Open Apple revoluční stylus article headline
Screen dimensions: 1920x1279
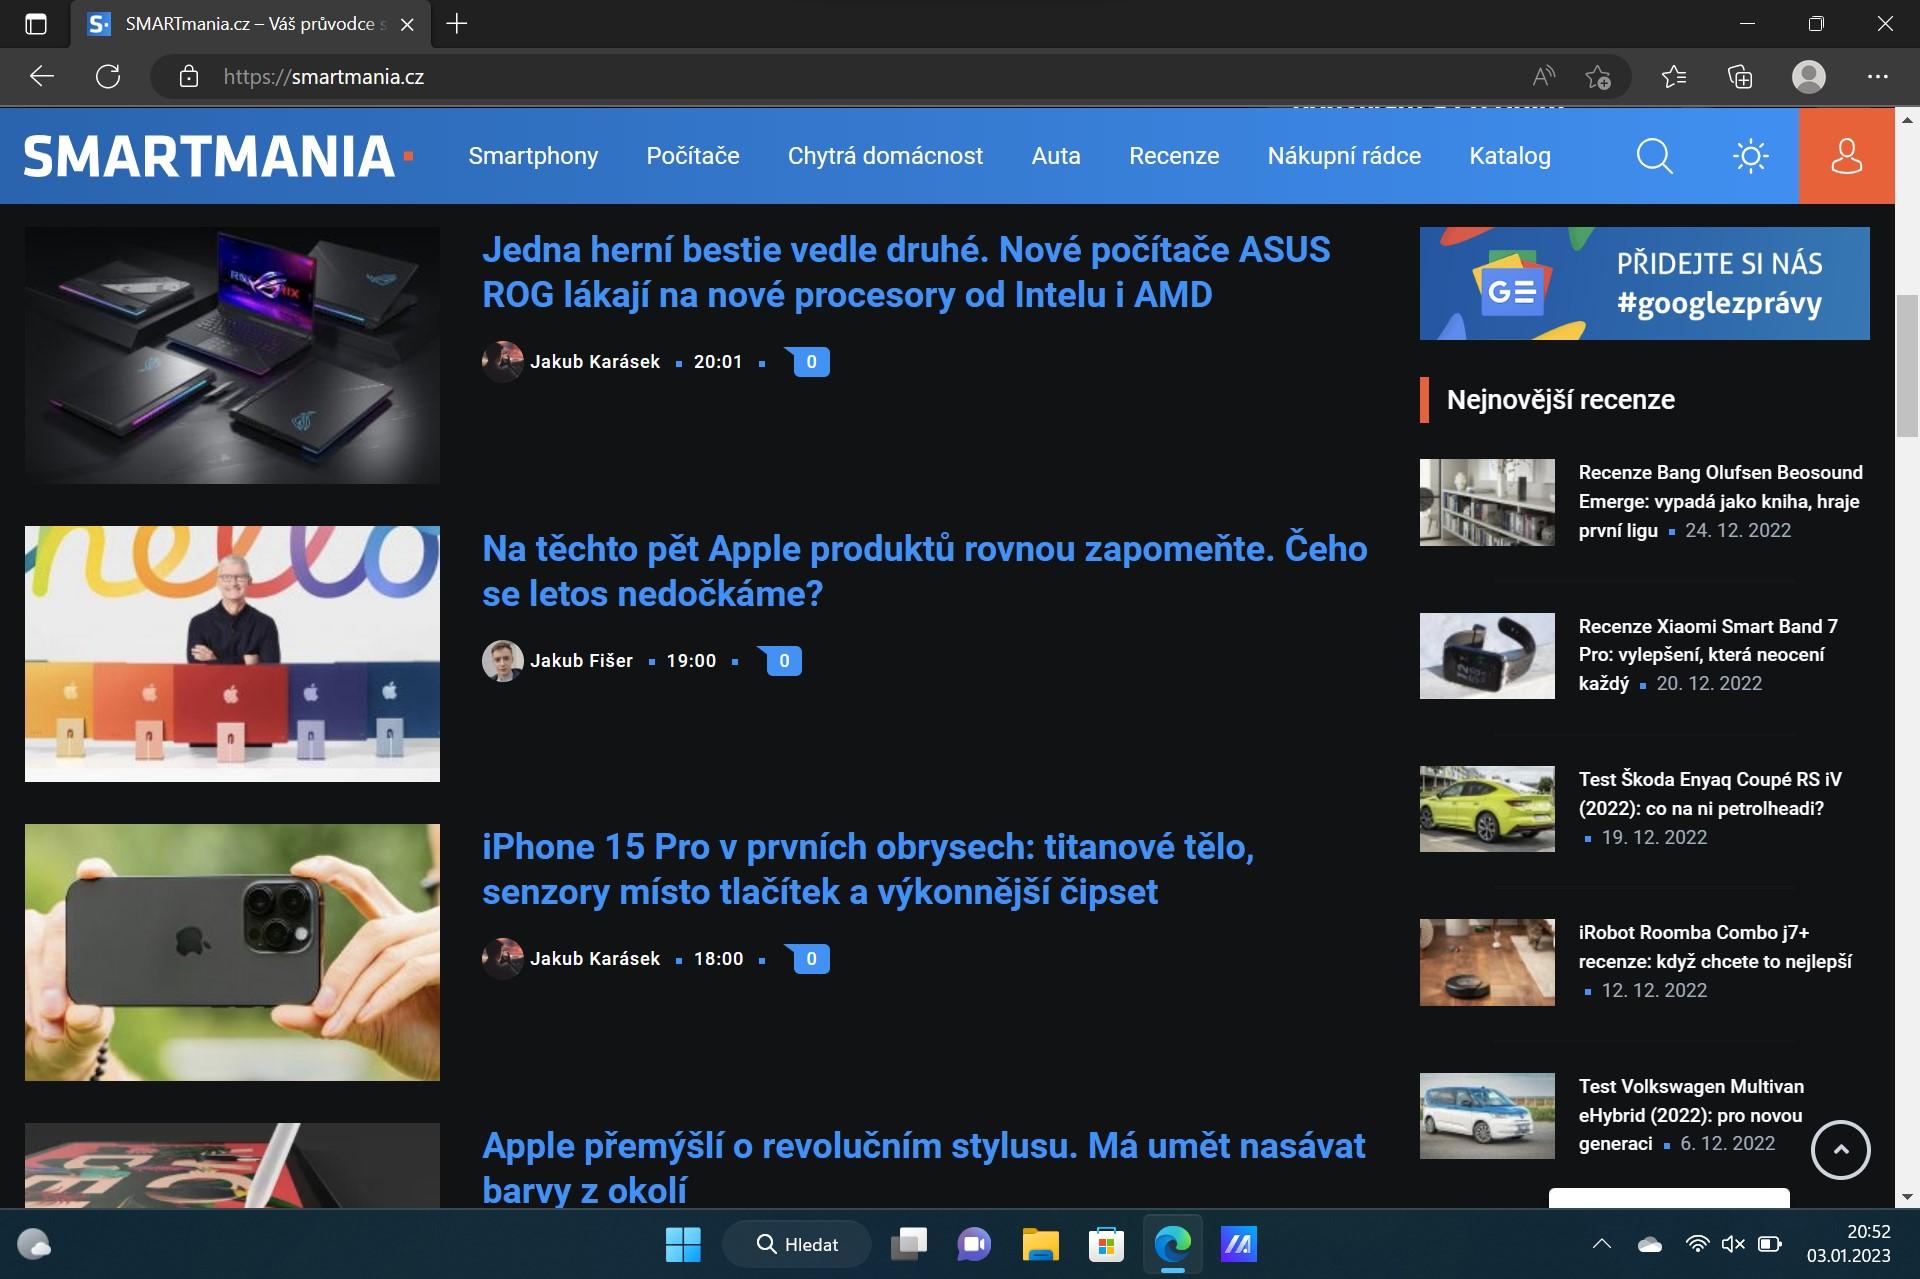[923, 1168]
